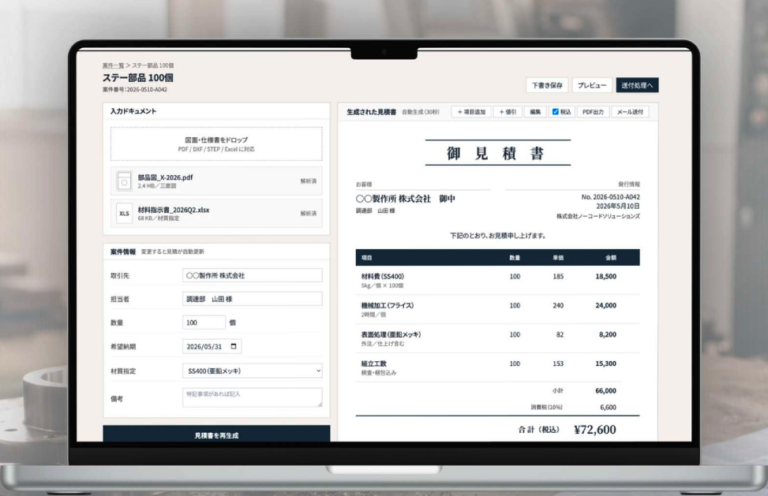Click the 金額 column header
The width and height of the screenshot is (768, 496).
[x=611, y=258]
